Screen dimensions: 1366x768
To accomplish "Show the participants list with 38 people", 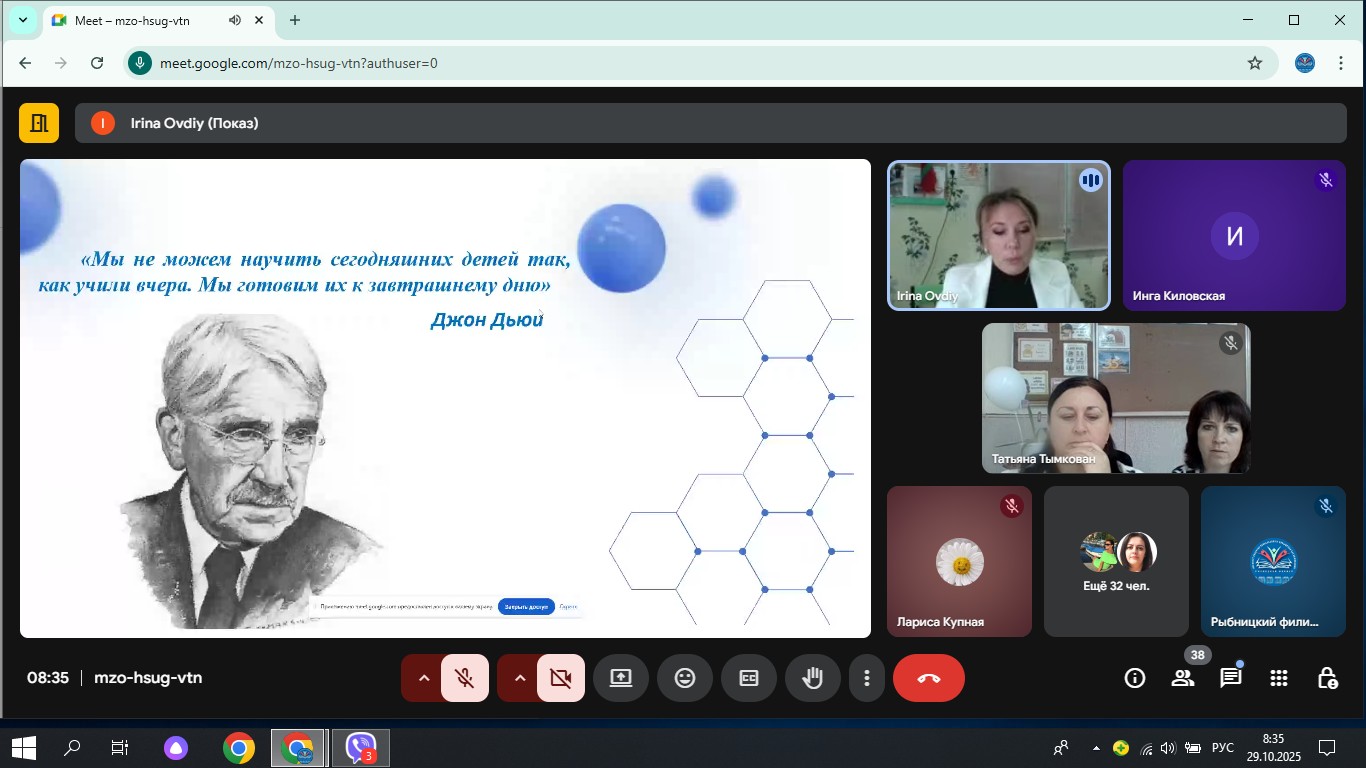I will pyautogui.click(x=1183, y=678).
